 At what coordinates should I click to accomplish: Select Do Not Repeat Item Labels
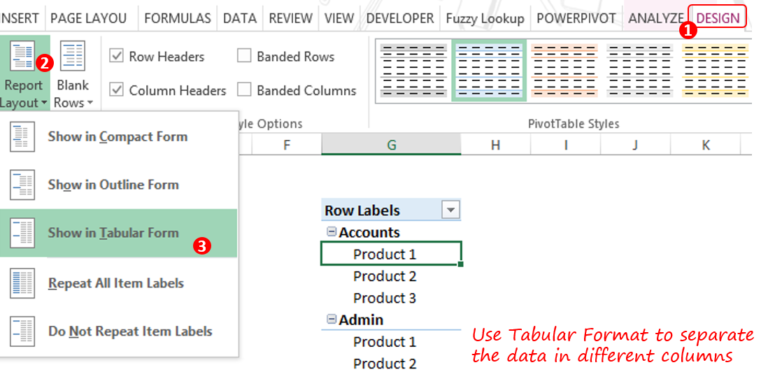point(118,332)
